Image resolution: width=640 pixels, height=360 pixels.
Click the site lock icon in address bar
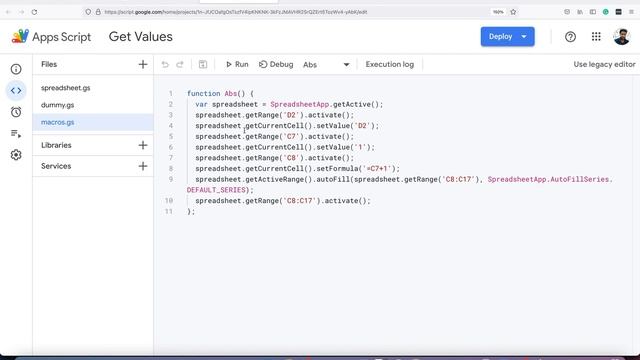point(98,12)
